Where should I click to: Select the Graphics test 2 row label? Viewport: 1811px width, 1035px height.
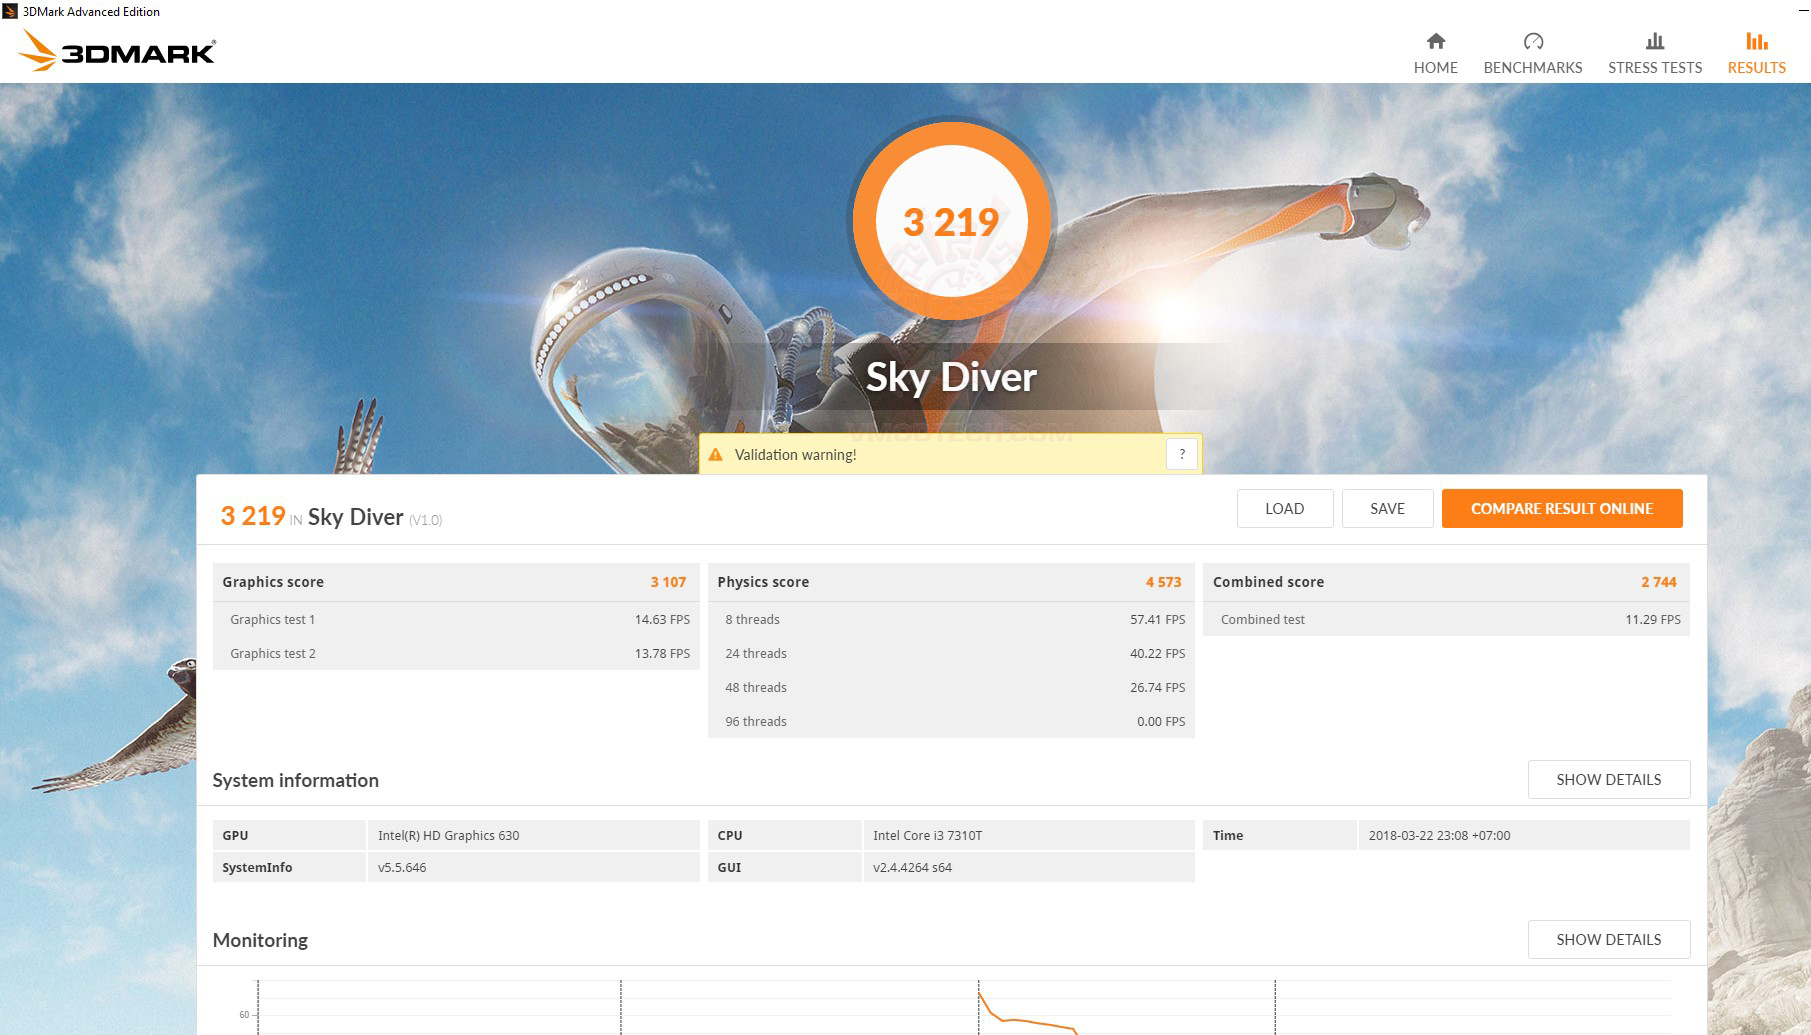272,654
